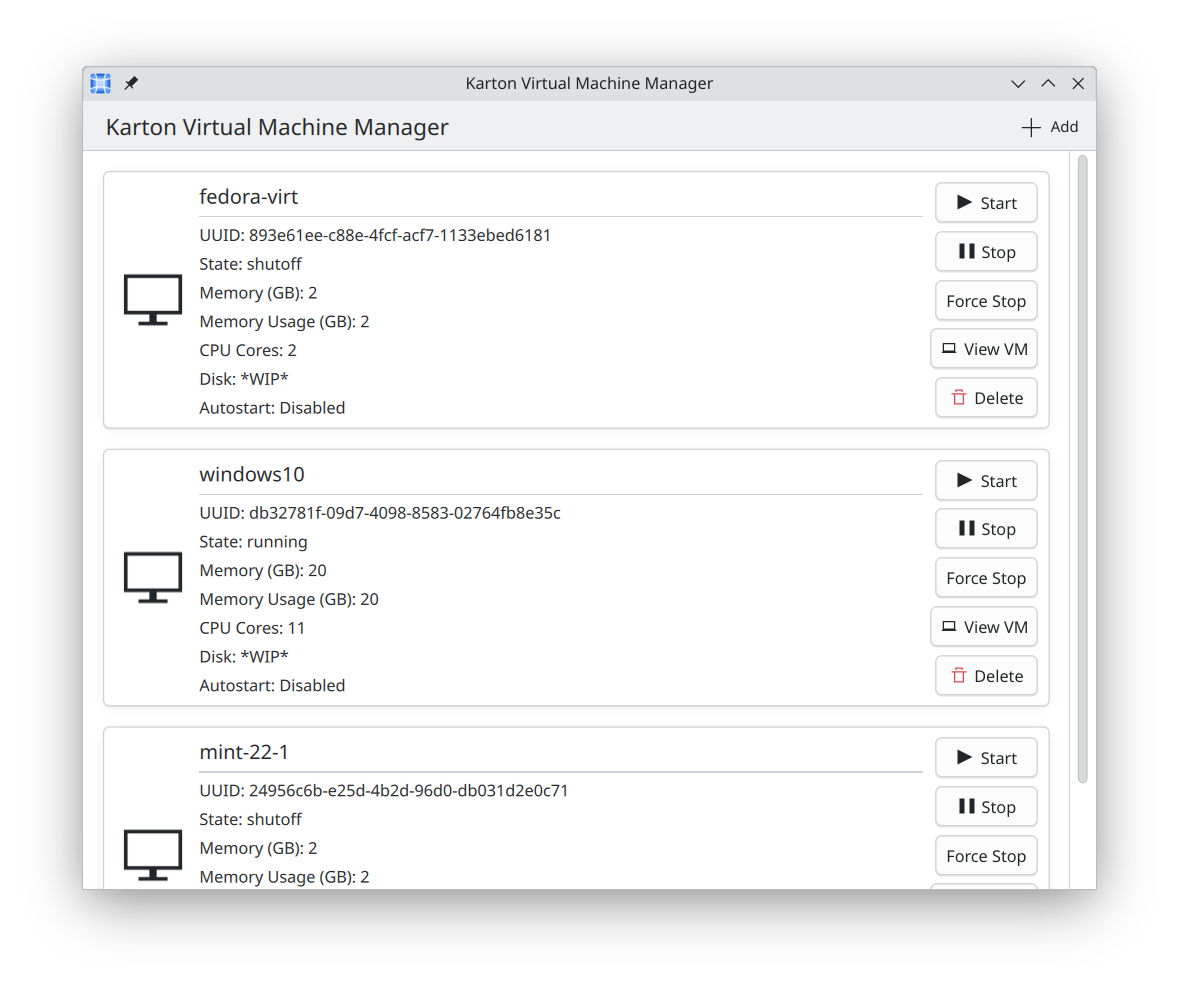Start the mint-22-1 virtual machine
Screen dimensions: 1178x986
pos(986,758)
